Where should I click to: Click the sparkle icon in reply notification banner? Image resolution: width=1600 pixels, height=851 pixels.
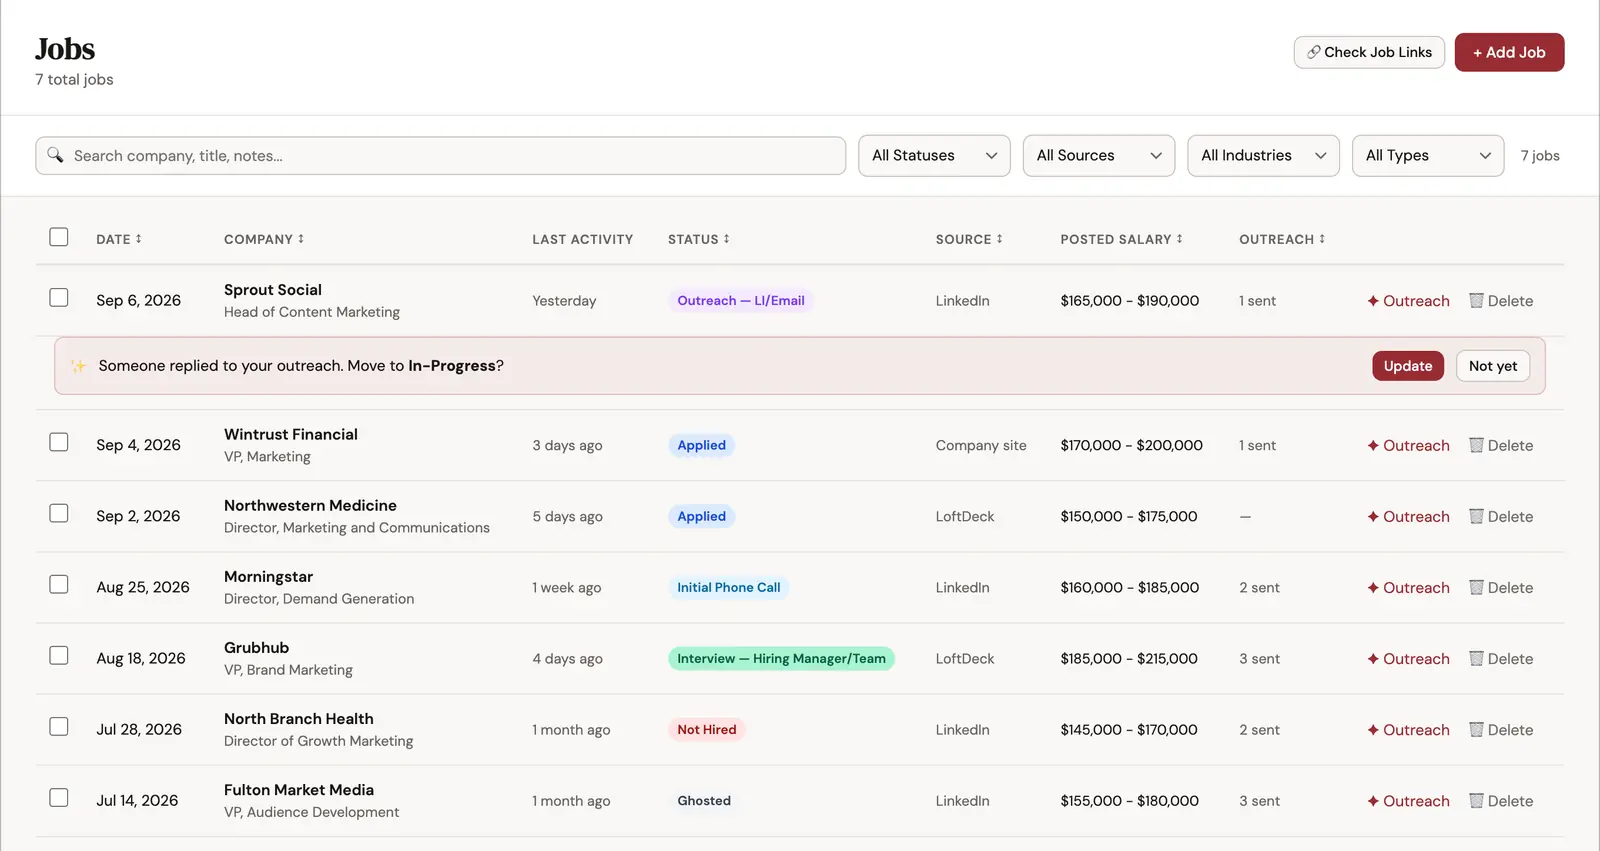78,366
